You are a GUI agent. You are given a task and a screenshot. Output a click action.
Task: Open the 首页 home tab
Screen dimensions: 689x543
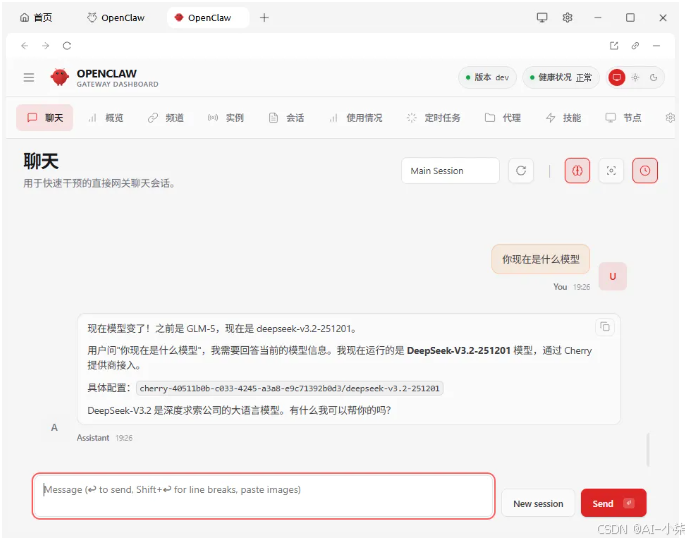[36, 18]
